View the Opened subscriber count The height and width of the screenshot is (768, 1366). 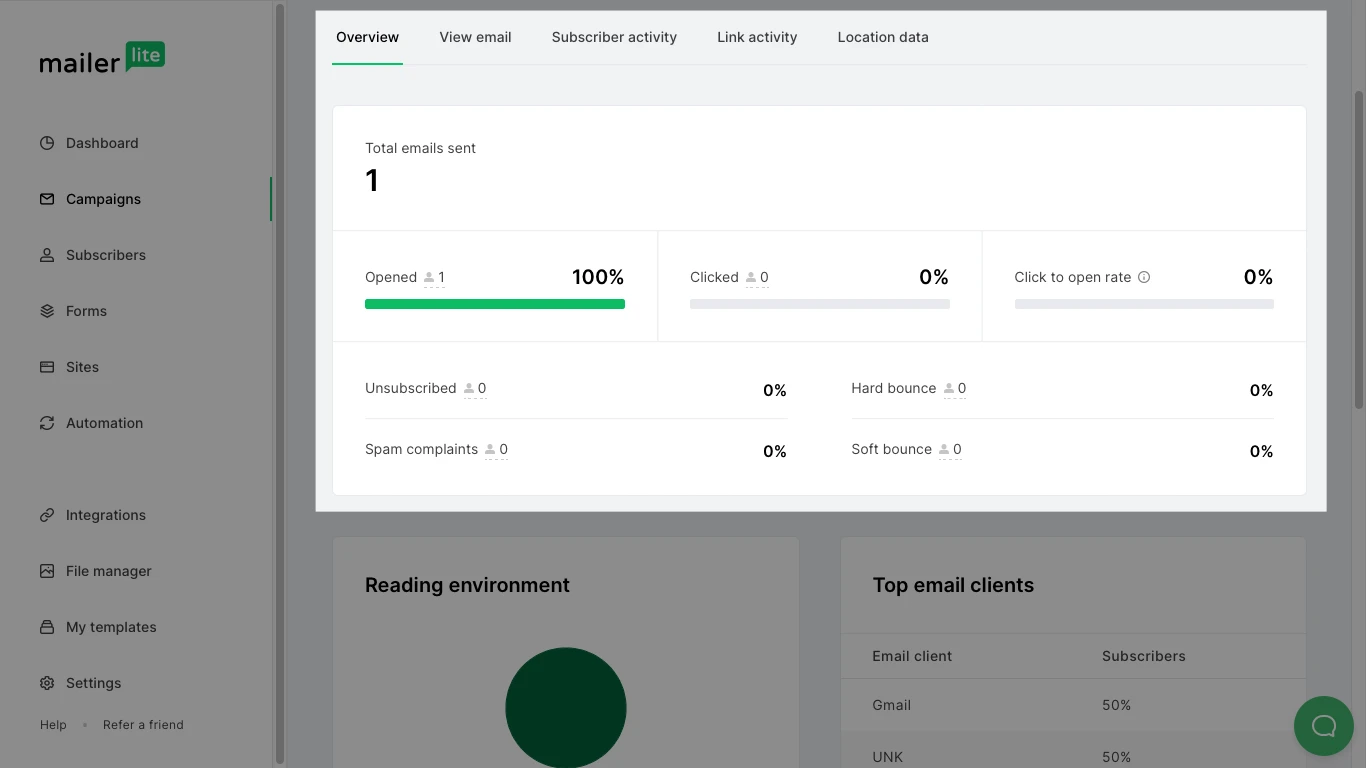pyautogui.click(x=435, y=278)
